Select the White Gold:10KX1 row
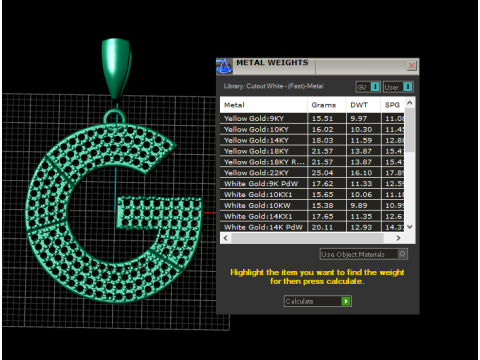Screen dimensions: 480x360 pyautogui.click(x=312, y=195)
